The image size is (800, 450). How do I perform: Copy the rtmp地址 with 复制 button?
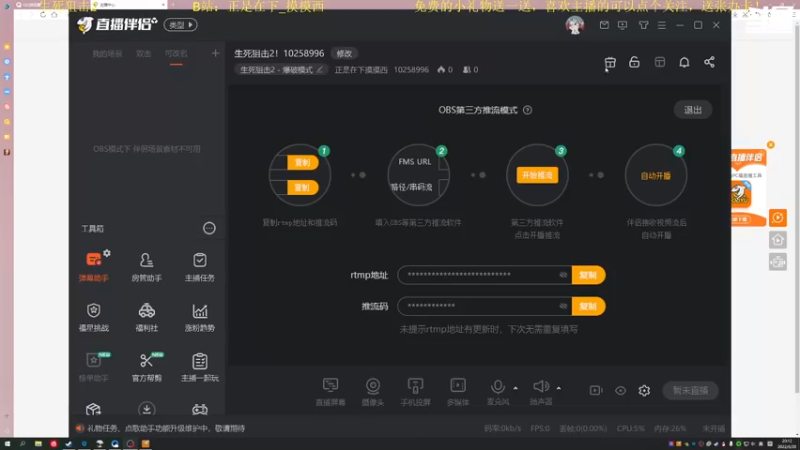pos(588,275)
